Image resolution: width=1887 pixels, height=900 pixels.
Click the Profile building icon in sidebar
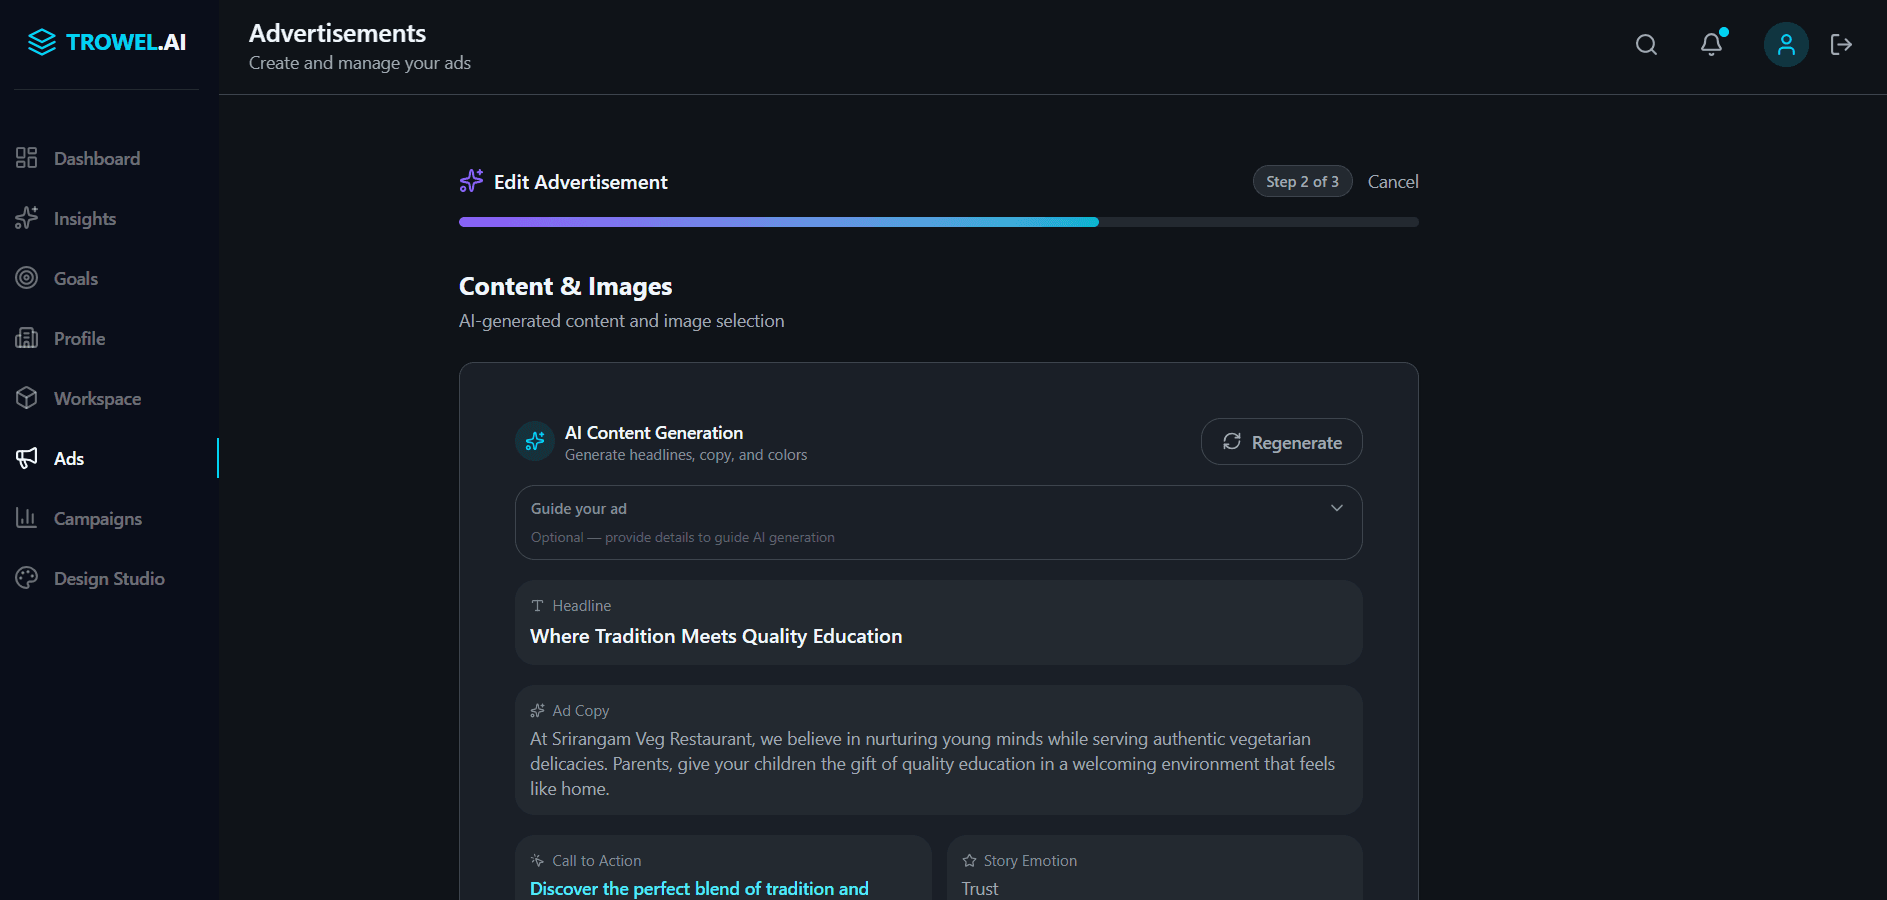pos(27,338)
